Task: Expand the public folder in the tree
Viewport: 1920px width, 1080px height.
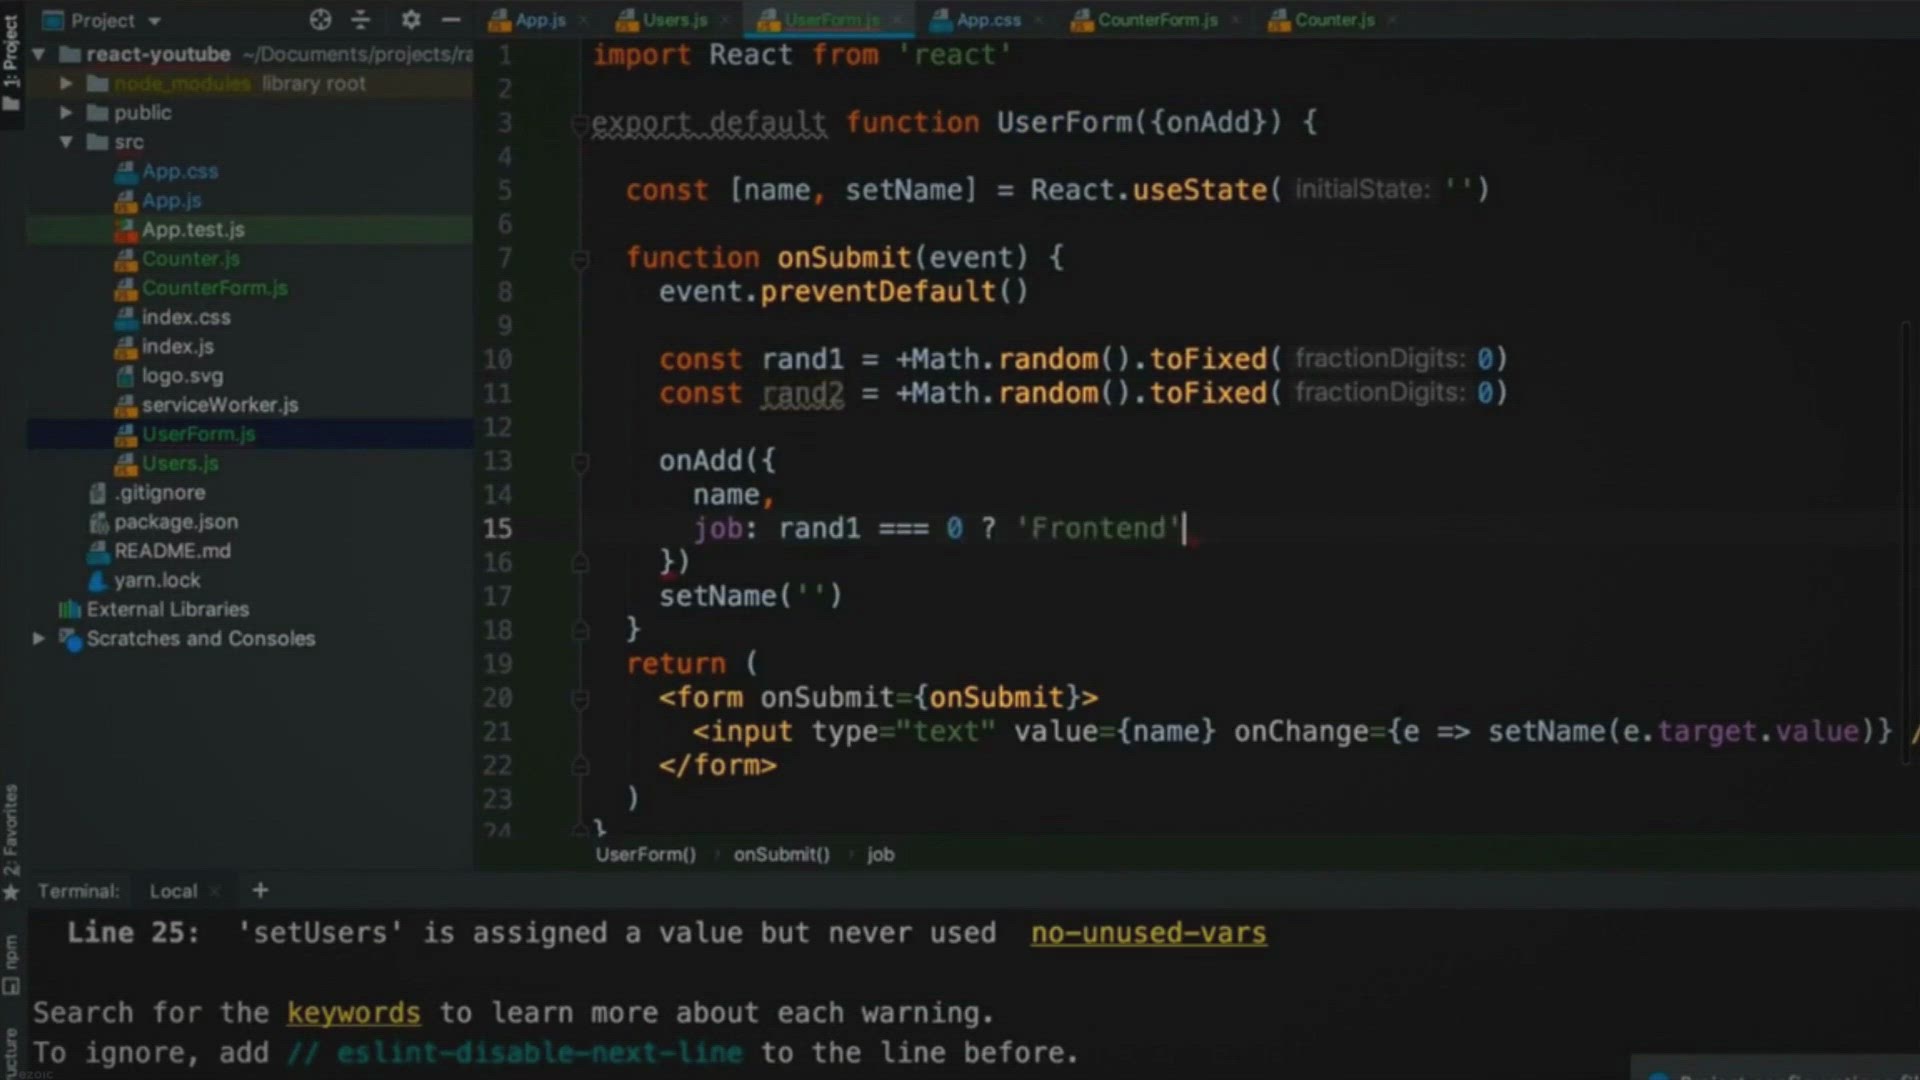Action: [x=66, y=112]
